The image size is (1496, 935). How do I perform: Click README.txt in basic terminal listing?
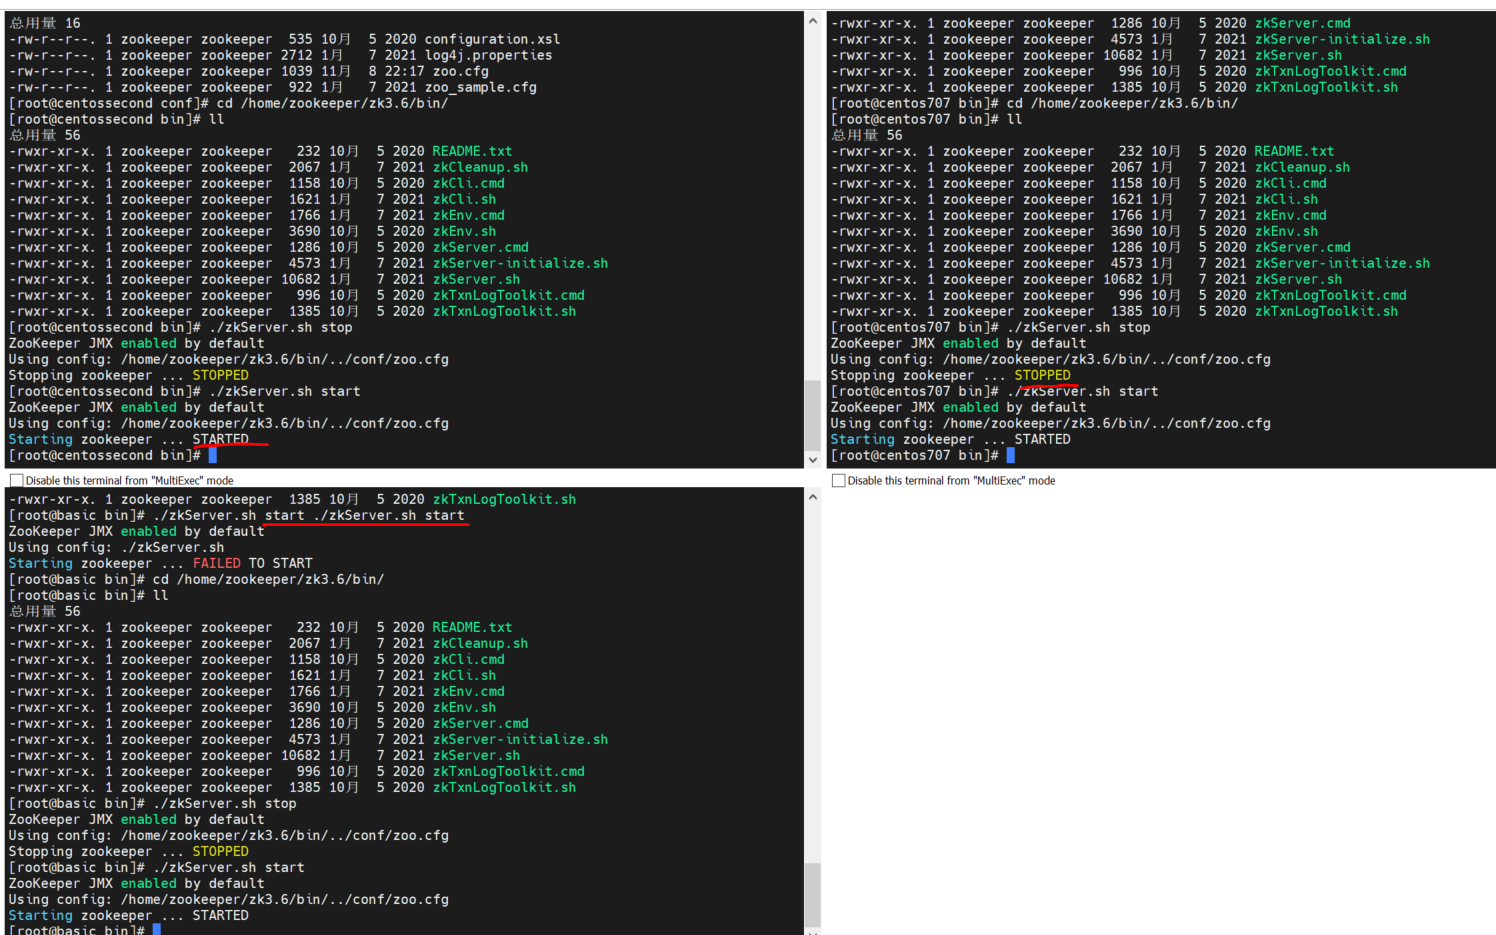coord(472,627)
